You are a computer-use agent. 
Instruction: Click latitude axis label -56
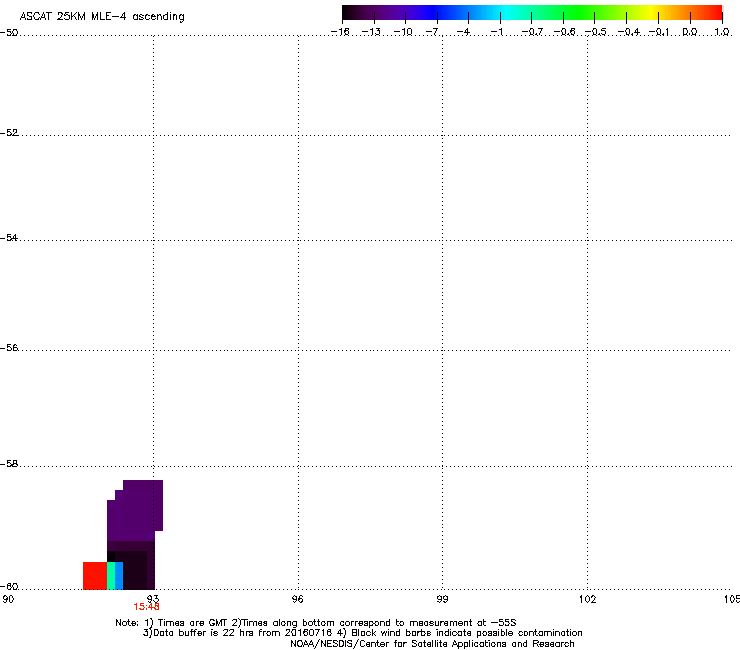tap(9, 348)
